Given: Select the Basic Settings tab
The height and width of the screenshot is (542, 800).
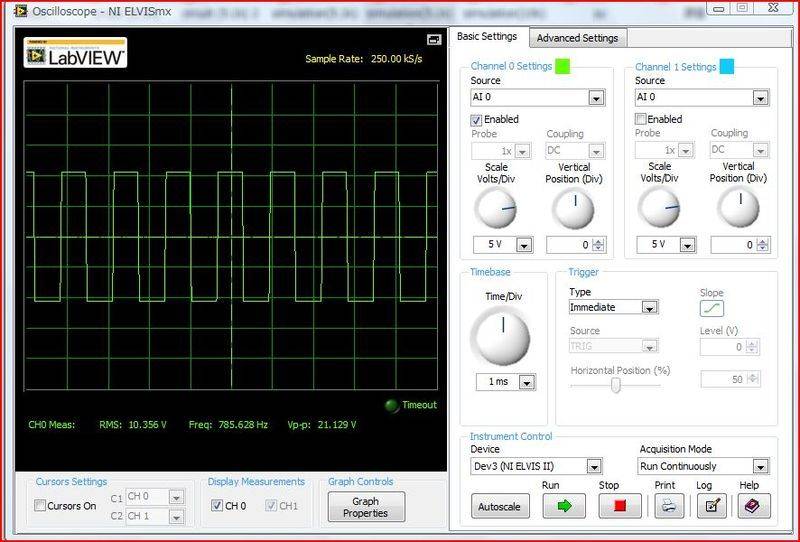Looking at the screenshot, I should pyautogui.click(x=487, y=37).
